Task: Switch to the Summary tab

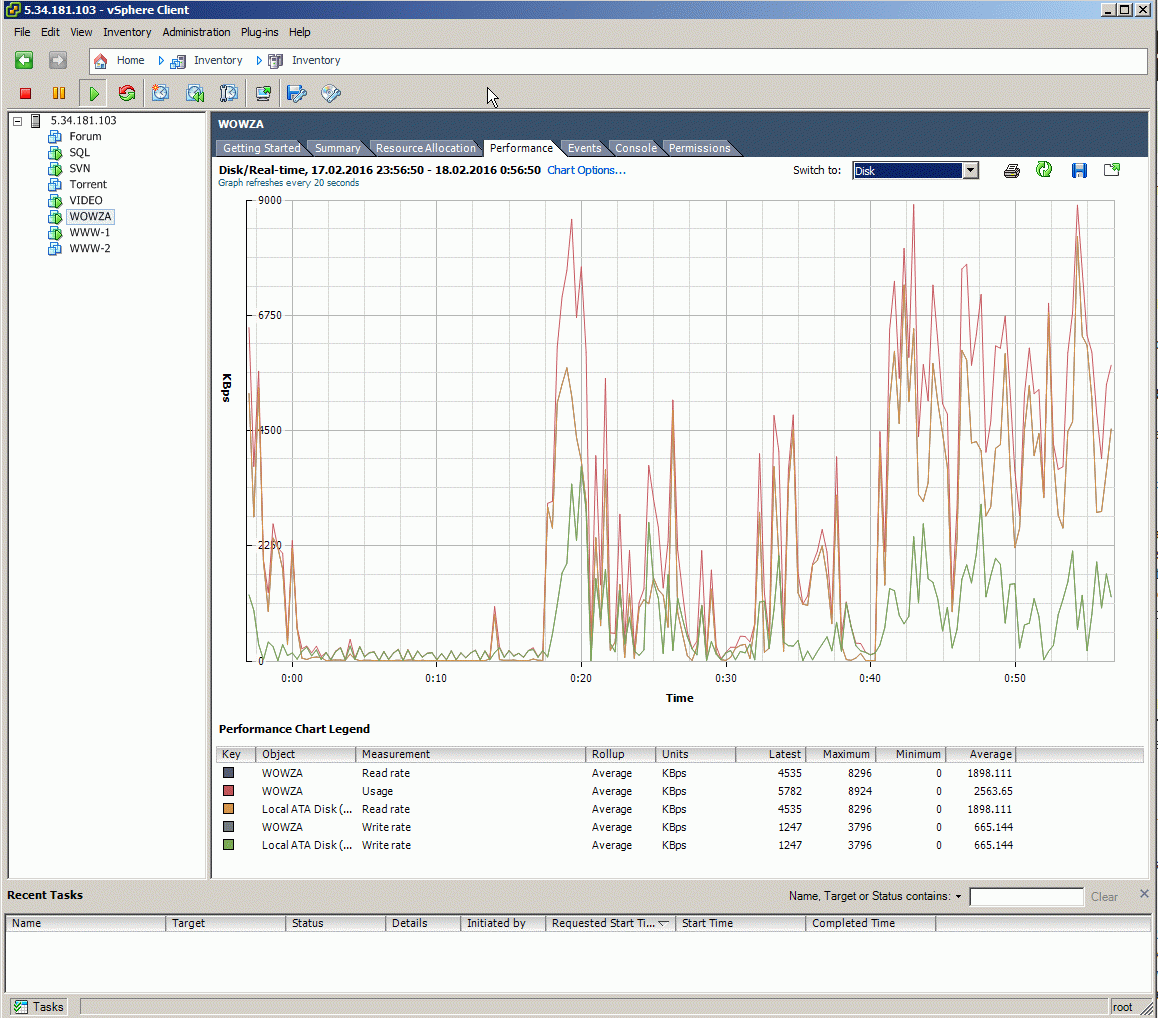Action: tap(338, 148)
